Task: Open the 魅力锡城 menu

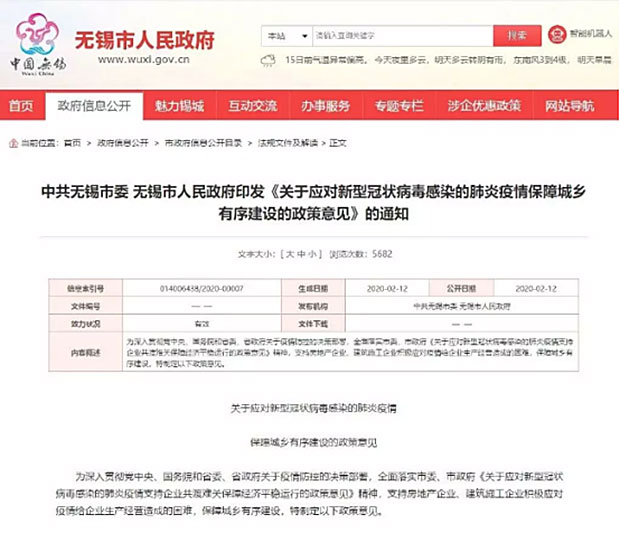Action: coord(180,106)
